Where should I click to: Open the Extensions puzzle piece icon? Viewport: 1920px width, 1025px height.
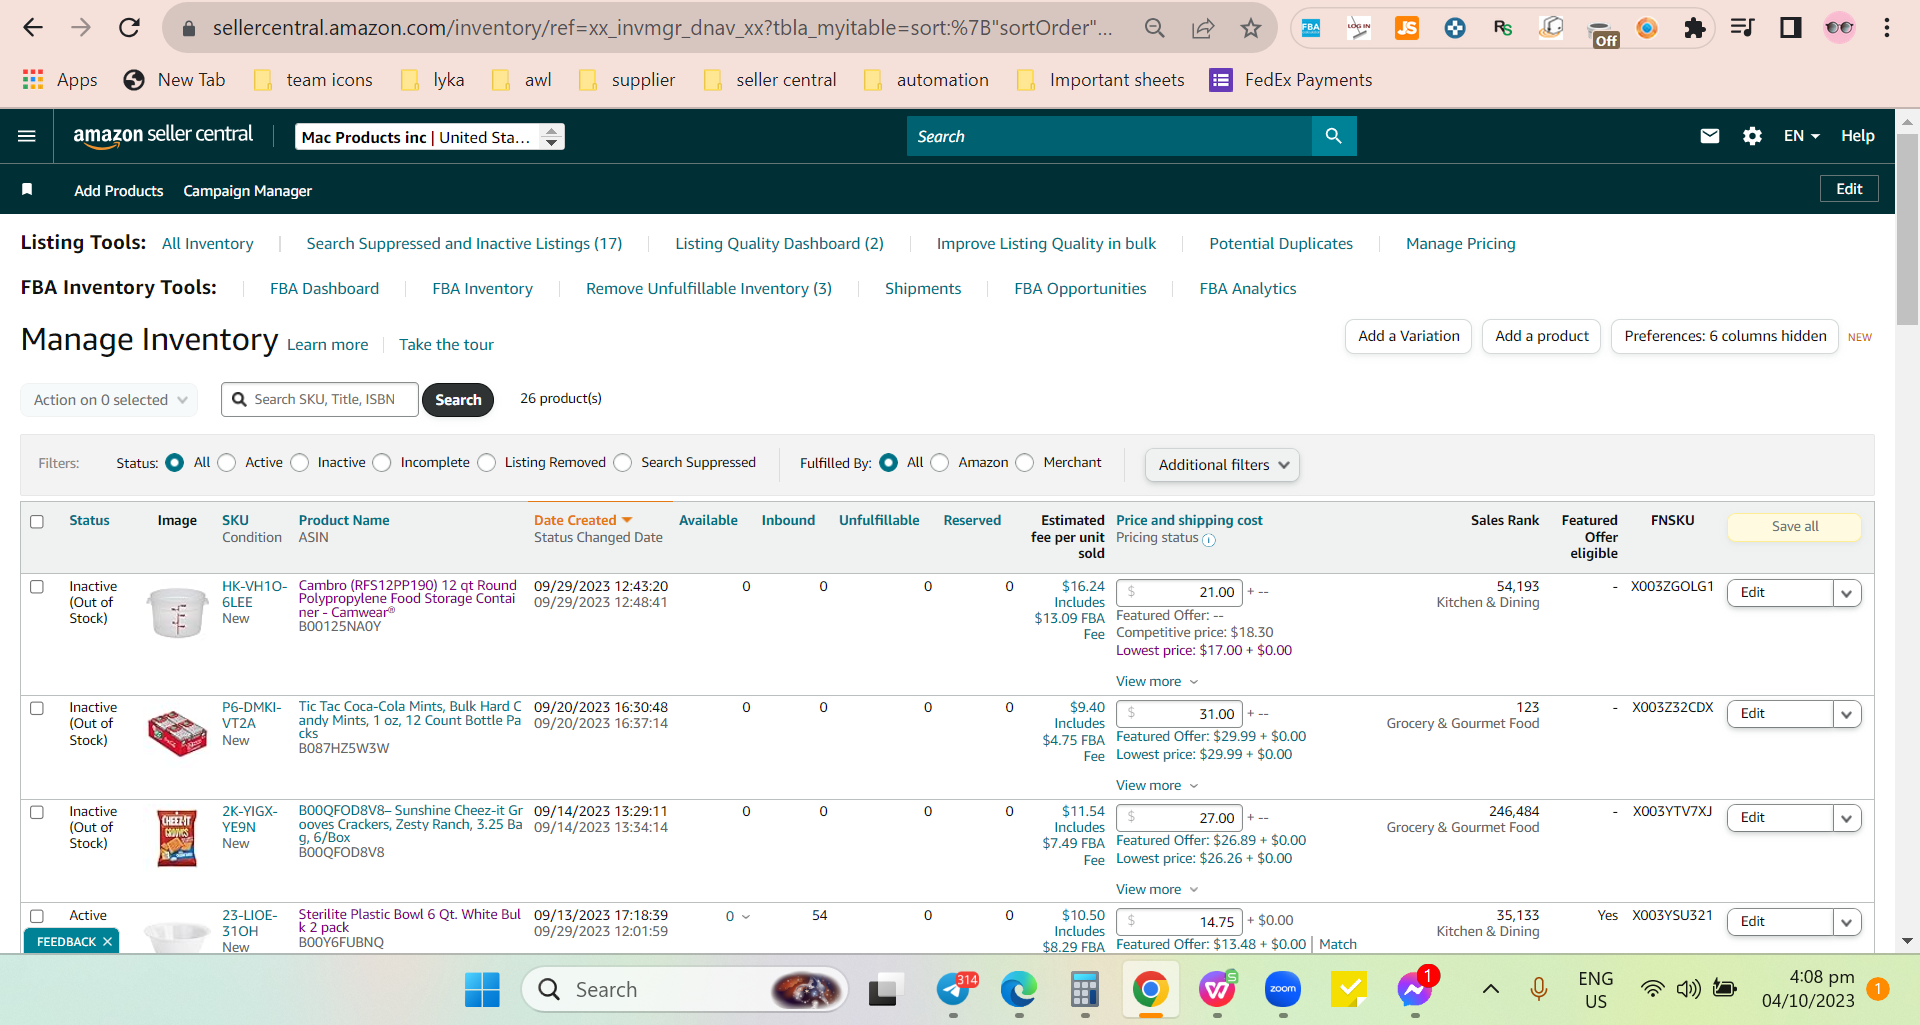tap(1694, 28)
